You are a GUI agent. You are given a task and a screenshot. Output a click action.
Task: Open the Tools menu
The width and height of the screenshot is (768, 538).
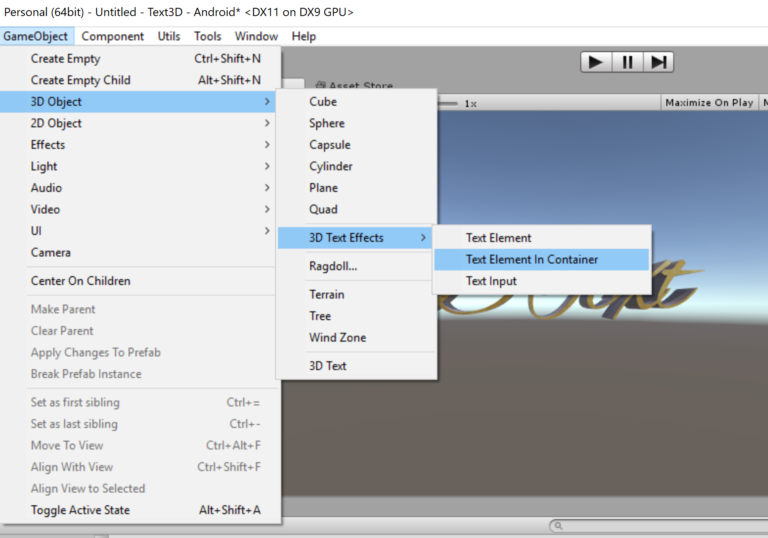click(208, 36)
